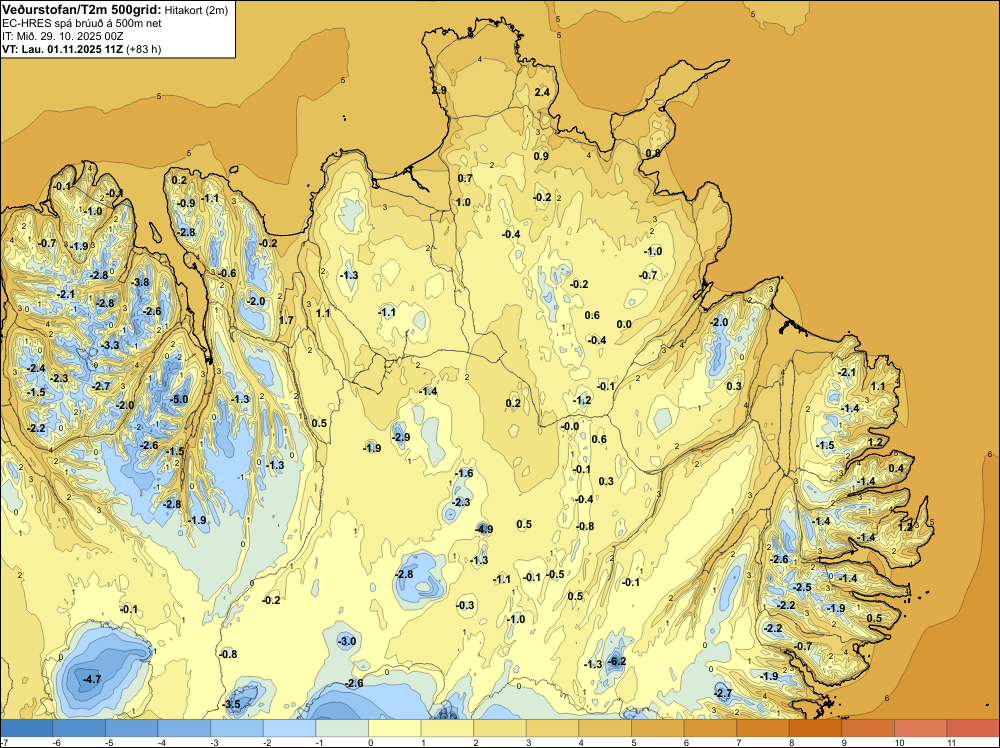Click the "-0.9" temperature value on the map
The image size is (1000, 748).
pos(186,203)
